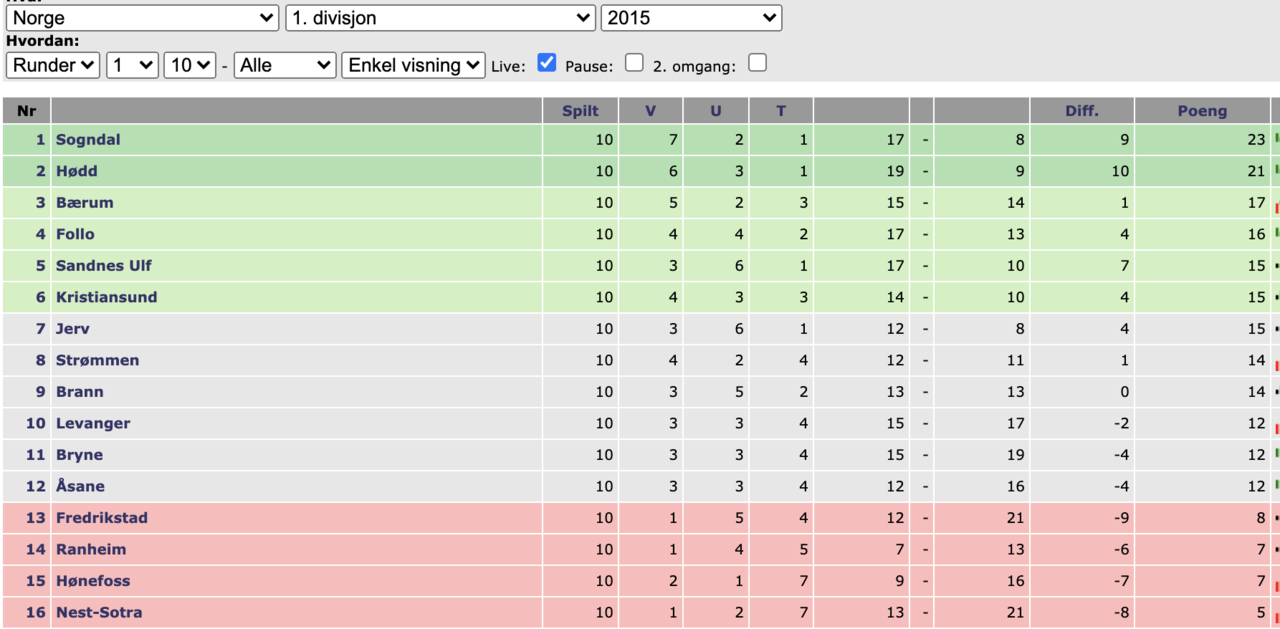
Task: Toggle the Live checkbox
Action: tap(546, 62)
